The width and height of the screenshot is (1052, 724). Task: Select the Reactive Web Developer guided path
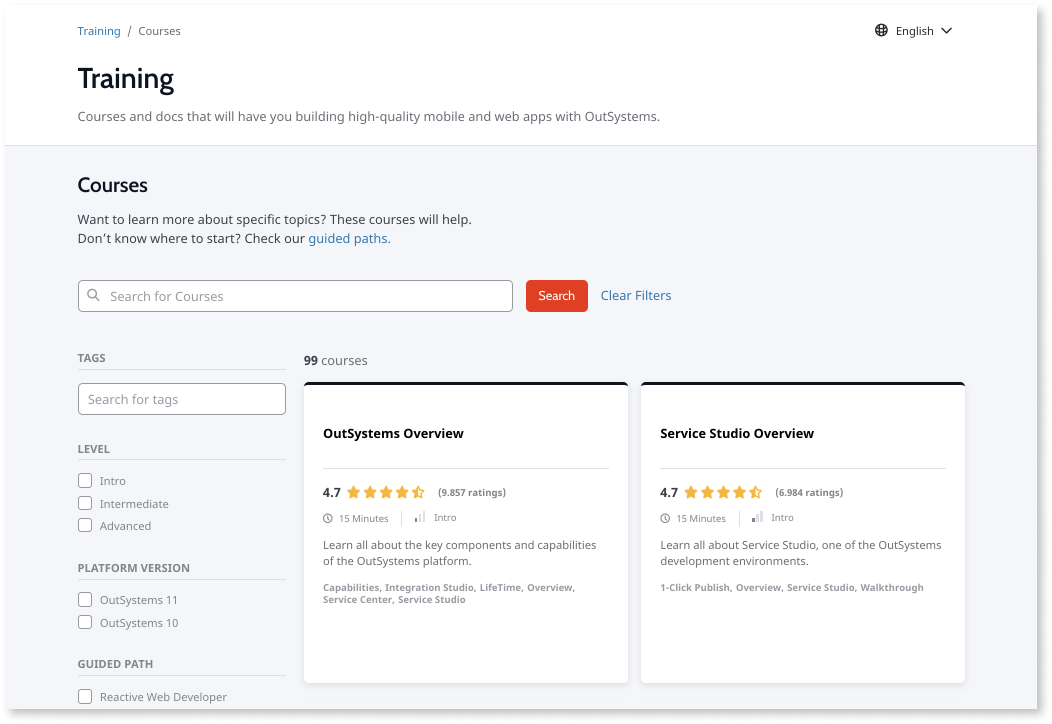pos(85,697)
